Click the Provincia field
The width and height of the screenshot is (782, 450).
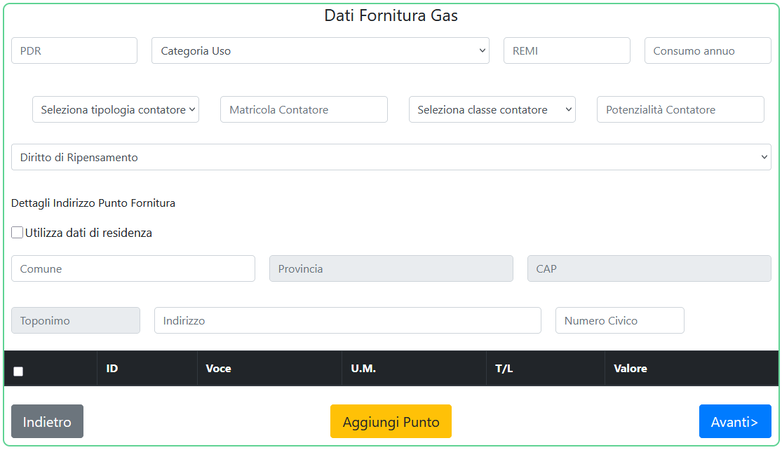point(391,268)
